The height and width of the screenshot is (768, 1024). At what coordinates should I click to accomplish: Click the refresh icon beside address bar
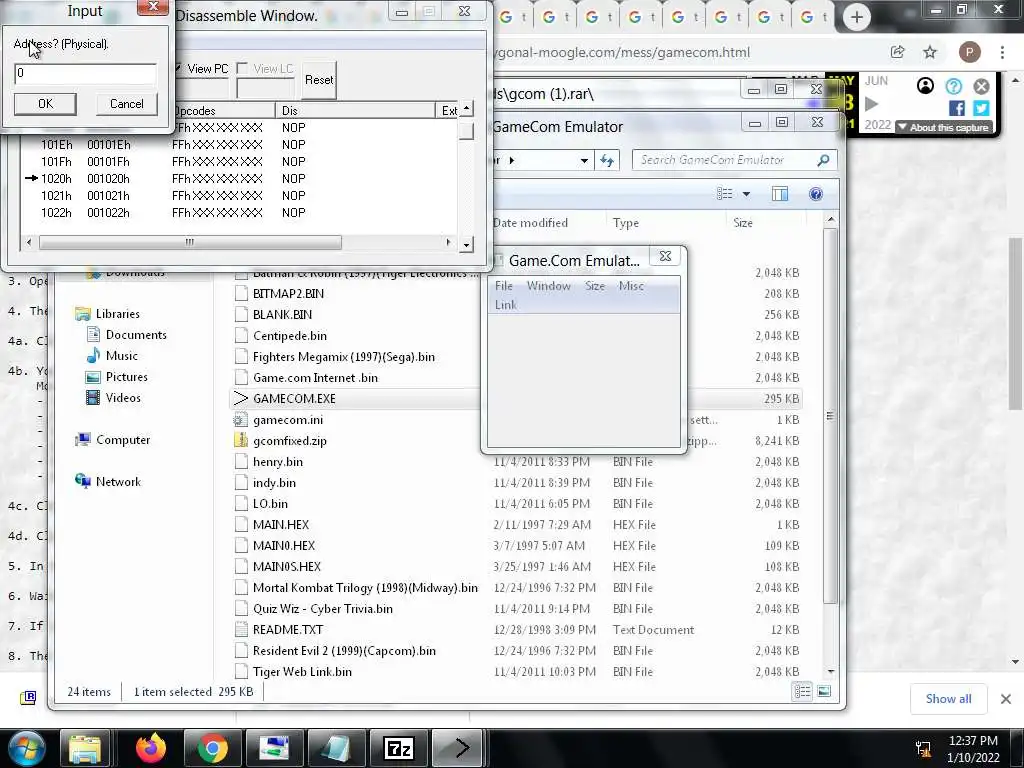tap(607, 160)
